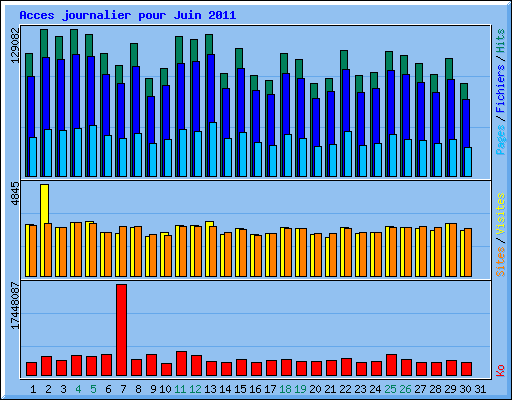Screen dimensions: 512x400
Task: Click the 'Hits' legend label
Action: pyautogui.click(x=501, y=41)
